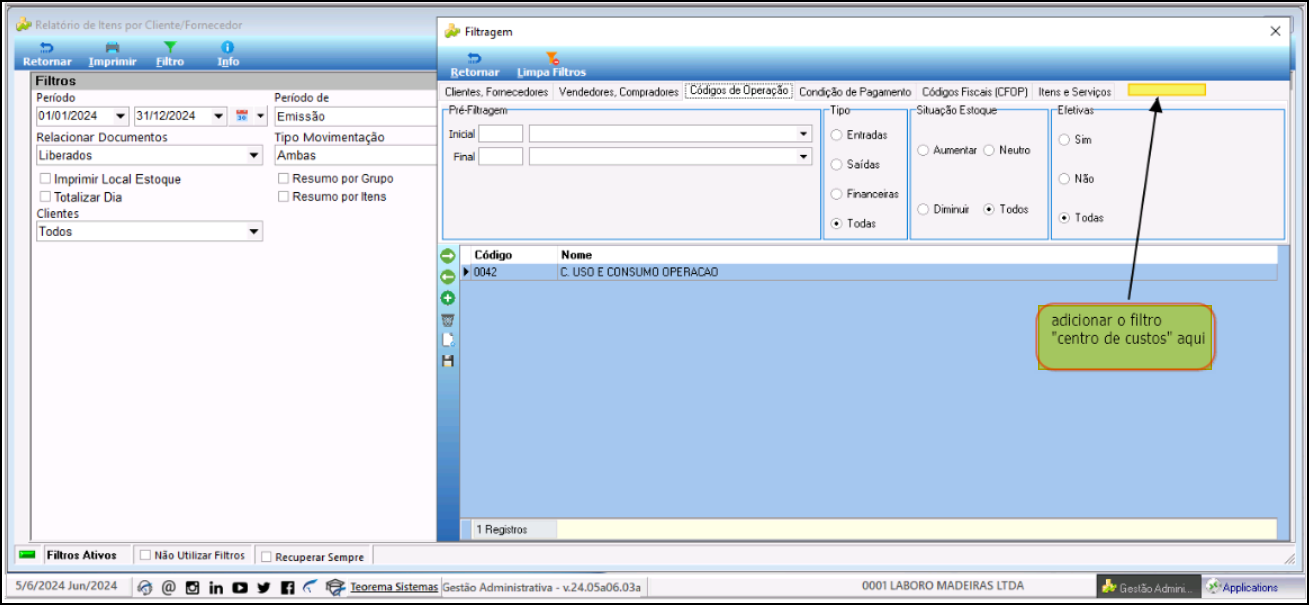Click the green indicator beside Filtros Ativos
This screenshot has height=605, width=1309.
click(28, 554)
